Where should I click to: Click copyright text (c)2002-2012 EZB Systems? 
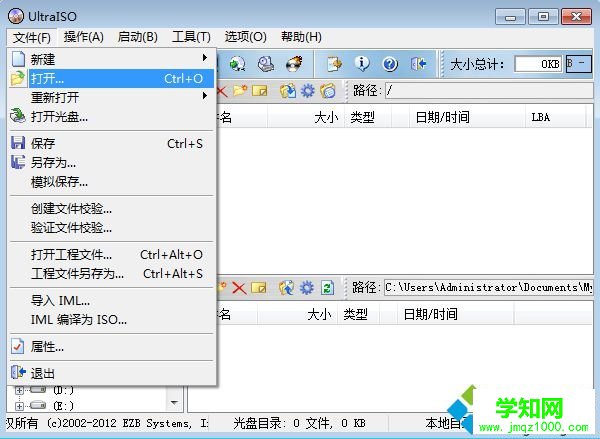tap(120, 423)
